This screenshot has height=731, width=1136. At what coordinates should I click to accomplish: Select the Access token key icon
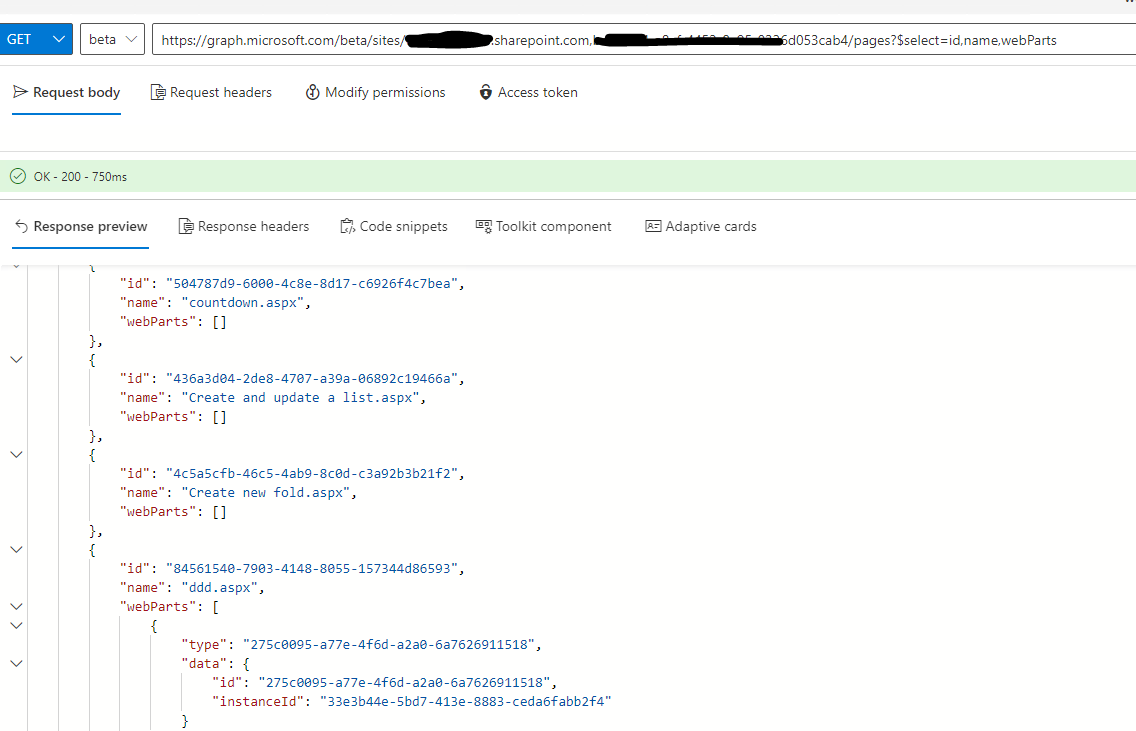[x=486, y=92]
